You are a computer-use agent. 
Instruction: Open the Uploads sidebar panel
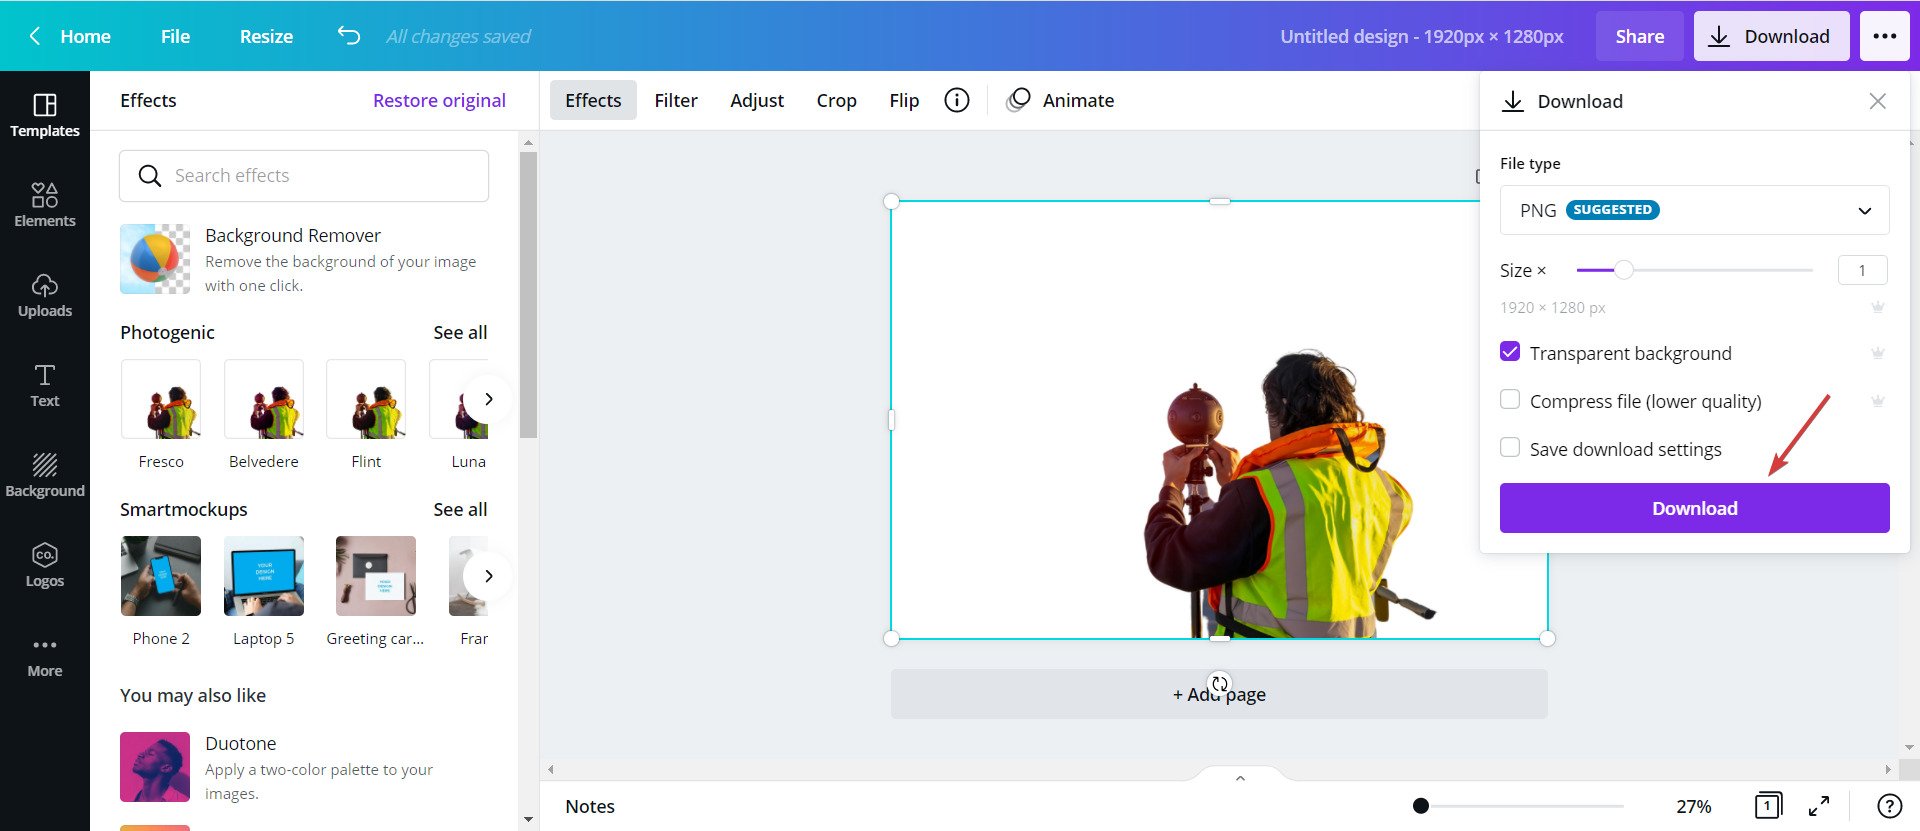44,295
